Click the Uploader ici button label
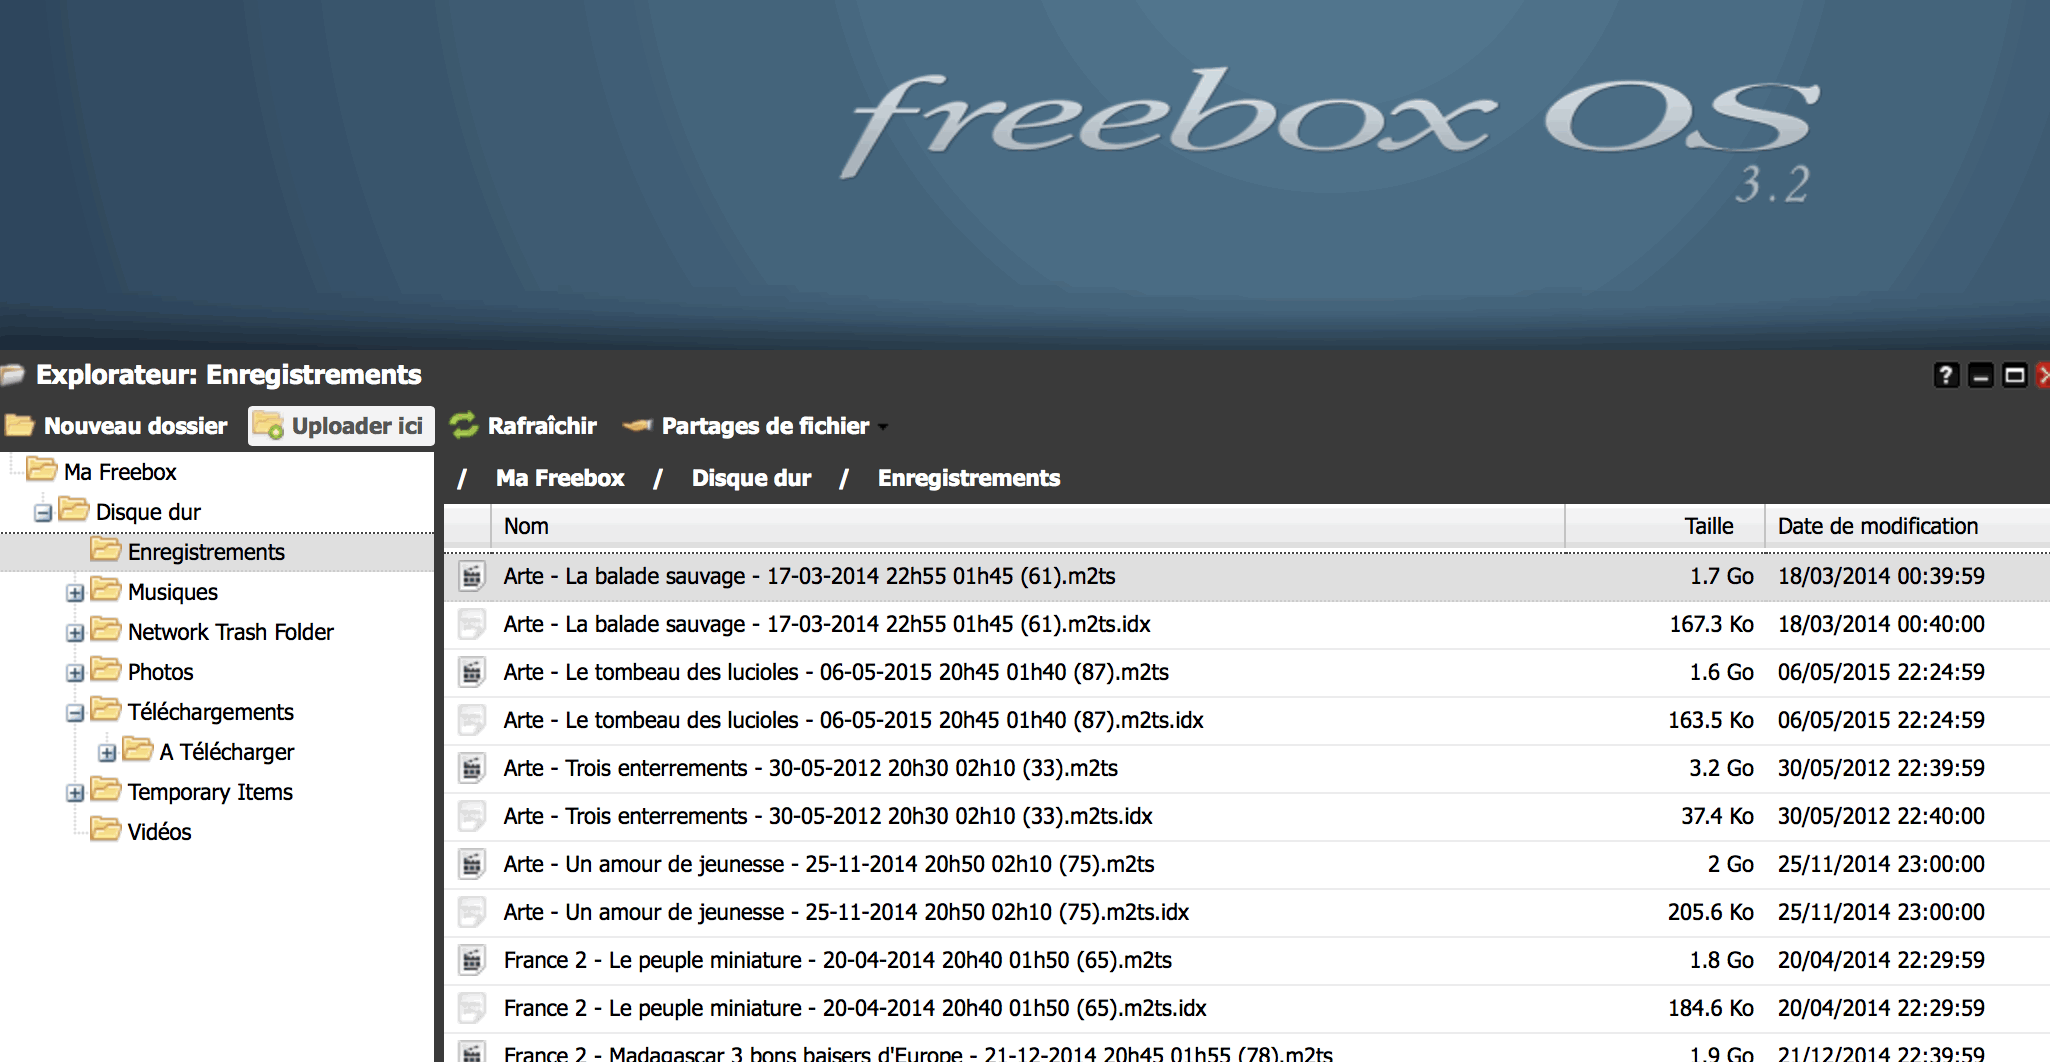 click(x=357, y=426)
